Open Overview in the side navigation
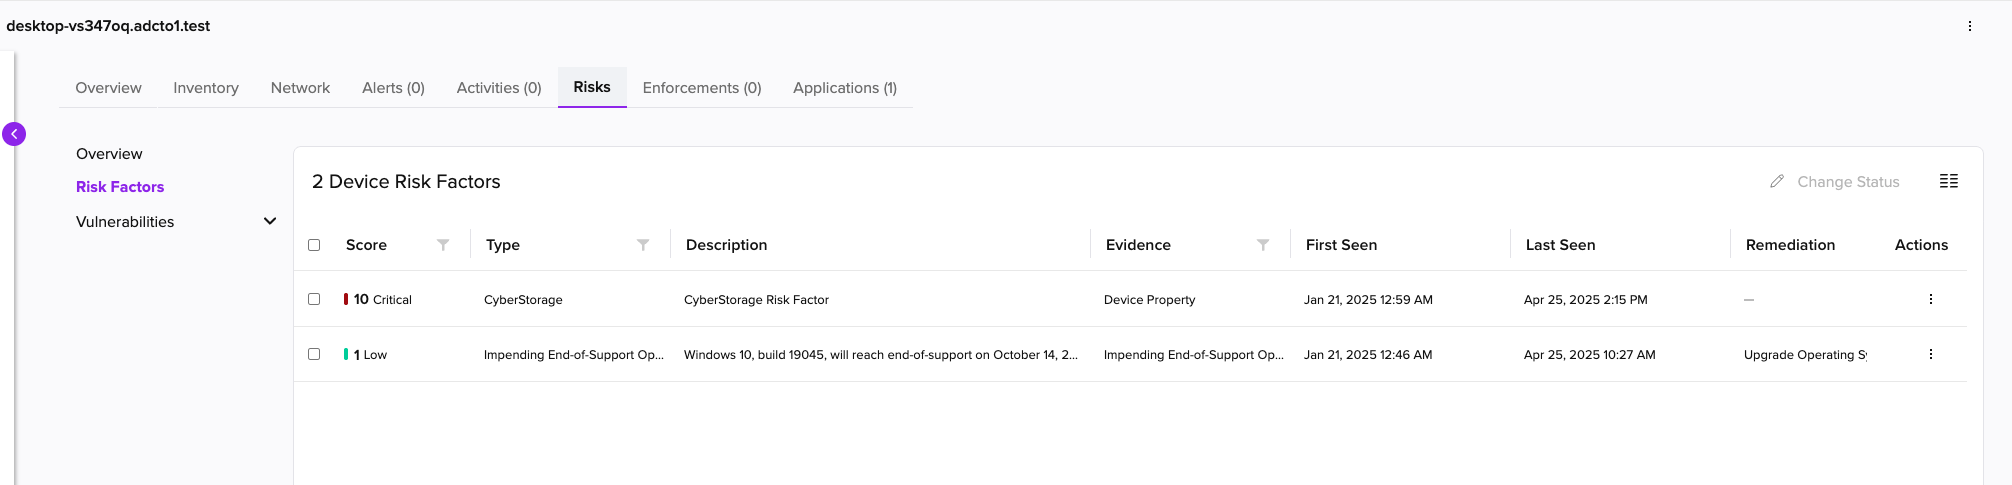Image resolution: width=2012 pixels, height=485 pixels. point(109,154)
